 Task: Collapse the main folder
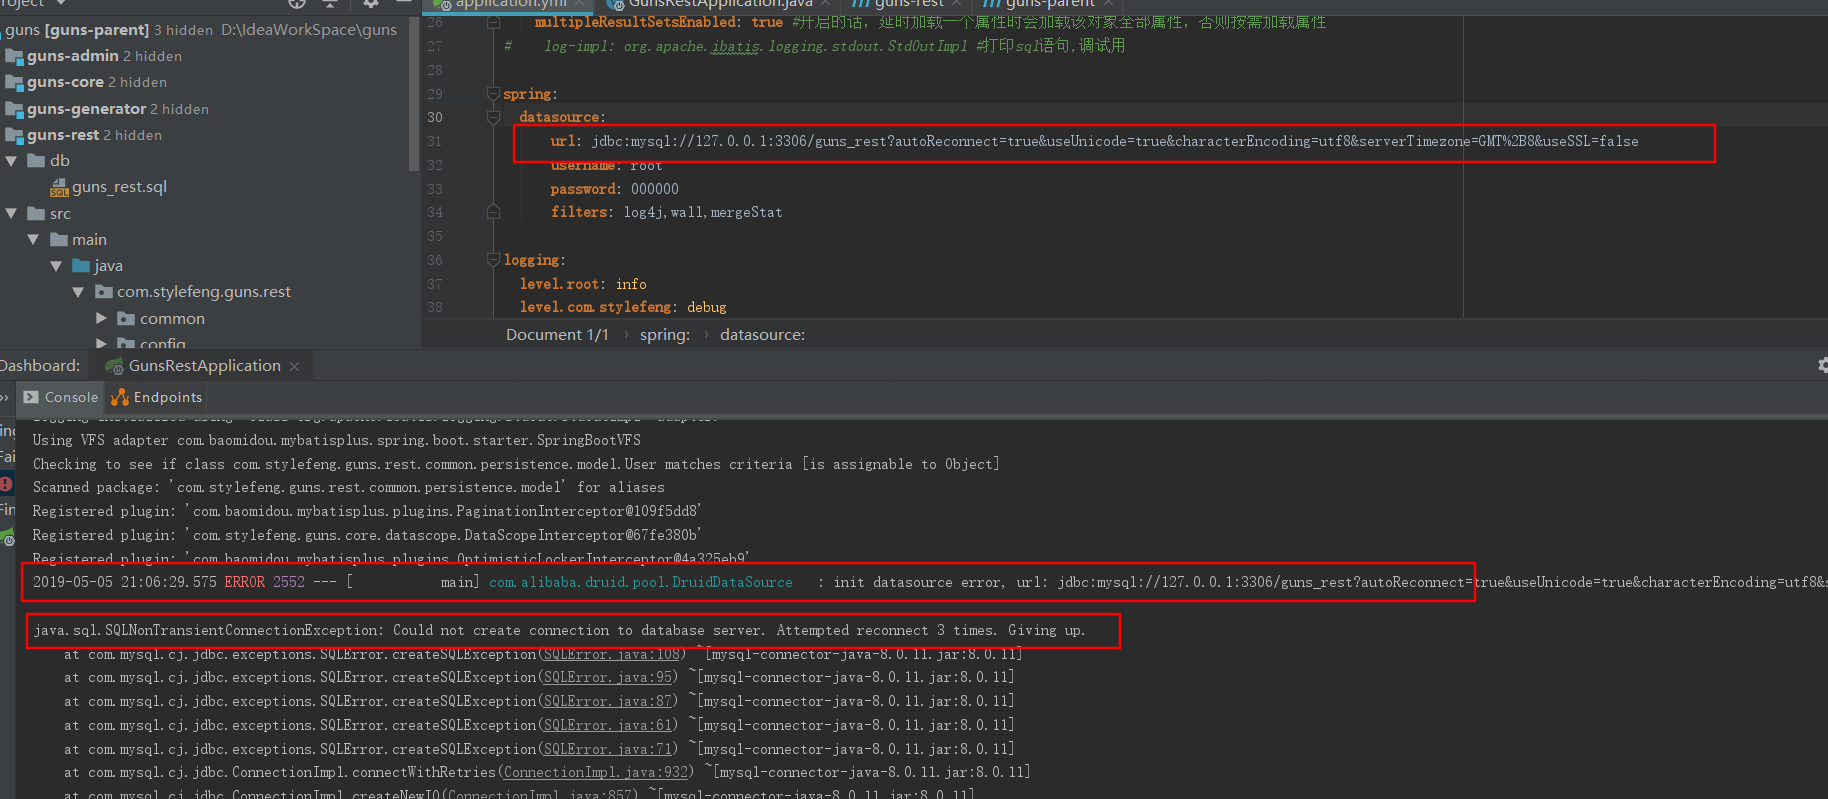pos(33,240)
